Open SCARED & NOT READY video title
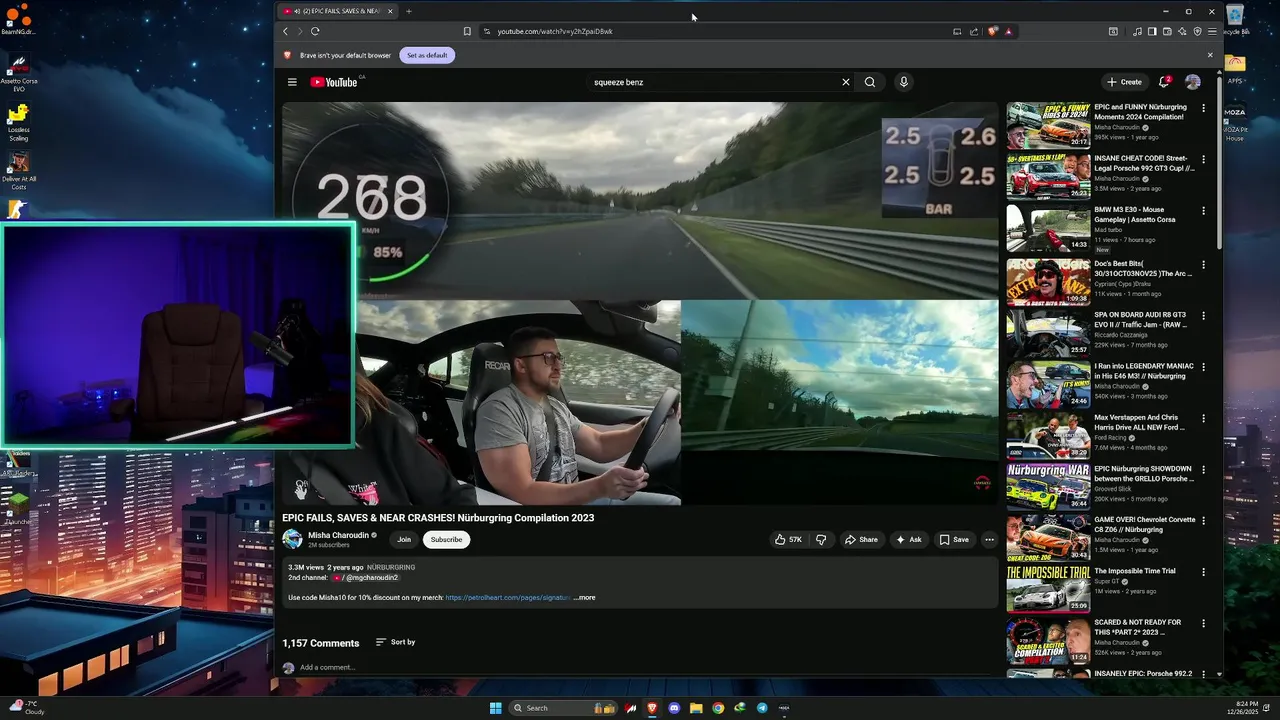The width and height of the screenshot is (1280, 720). 1138,627
